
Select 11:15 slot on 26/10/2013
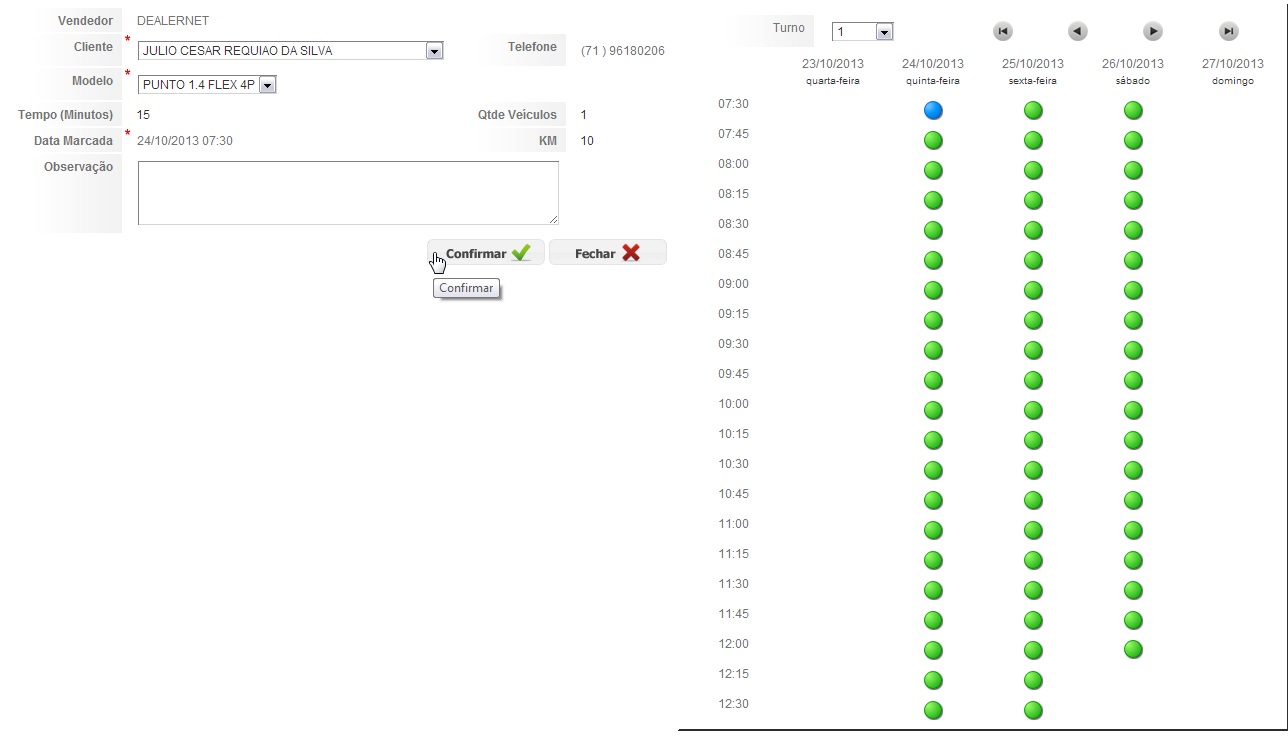(1133, 560)
